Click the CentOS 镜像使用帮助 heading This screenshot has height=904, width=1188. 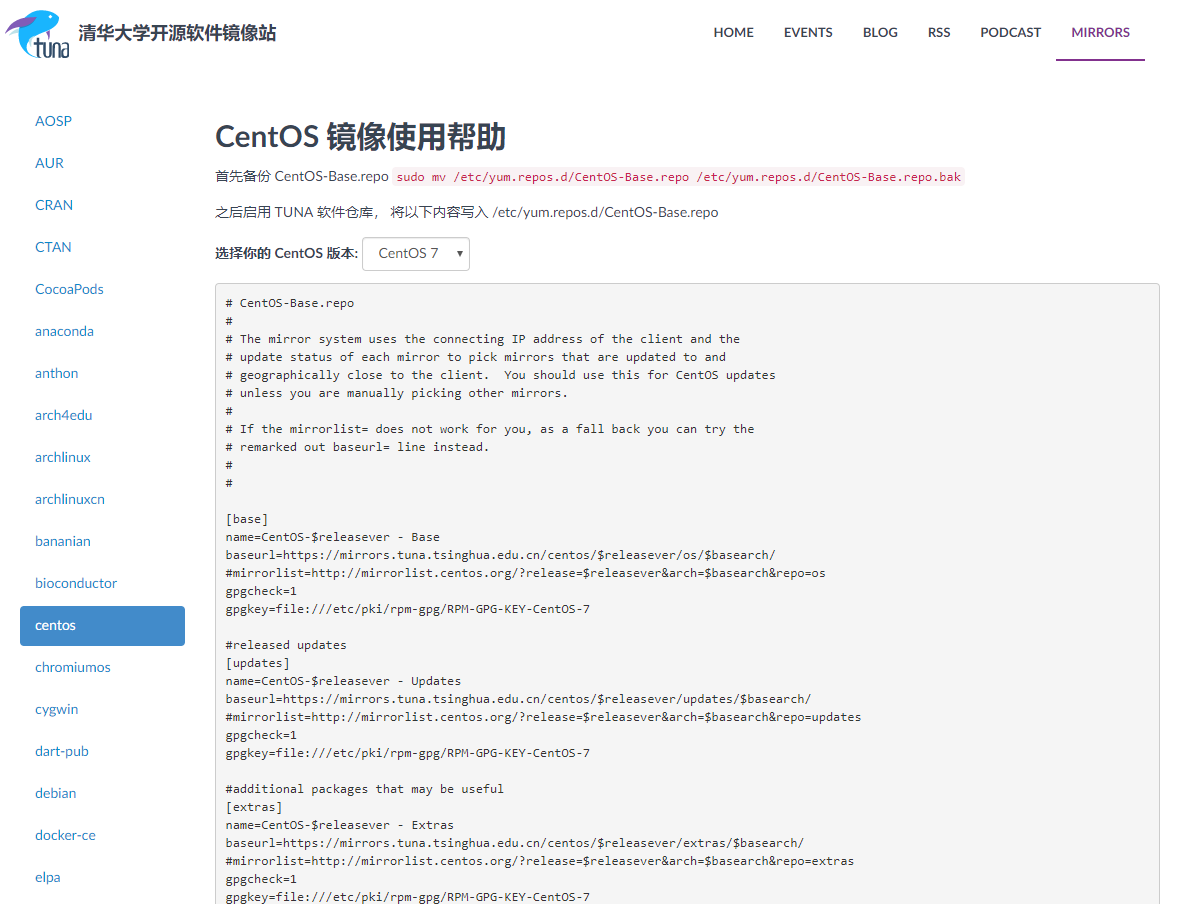(361, 137)
